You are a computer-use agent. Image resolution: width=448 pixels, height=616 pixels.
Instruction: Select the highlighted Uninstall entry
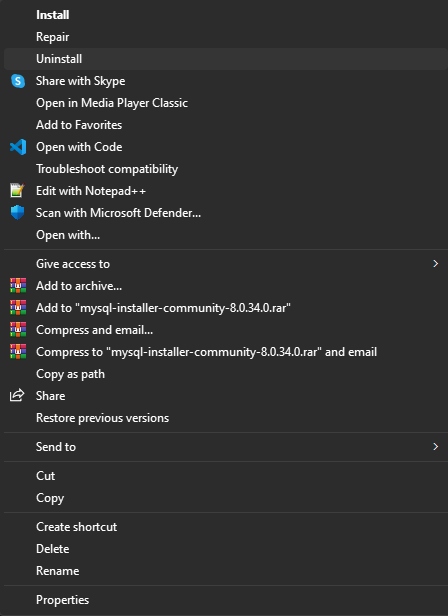point(226,59)
